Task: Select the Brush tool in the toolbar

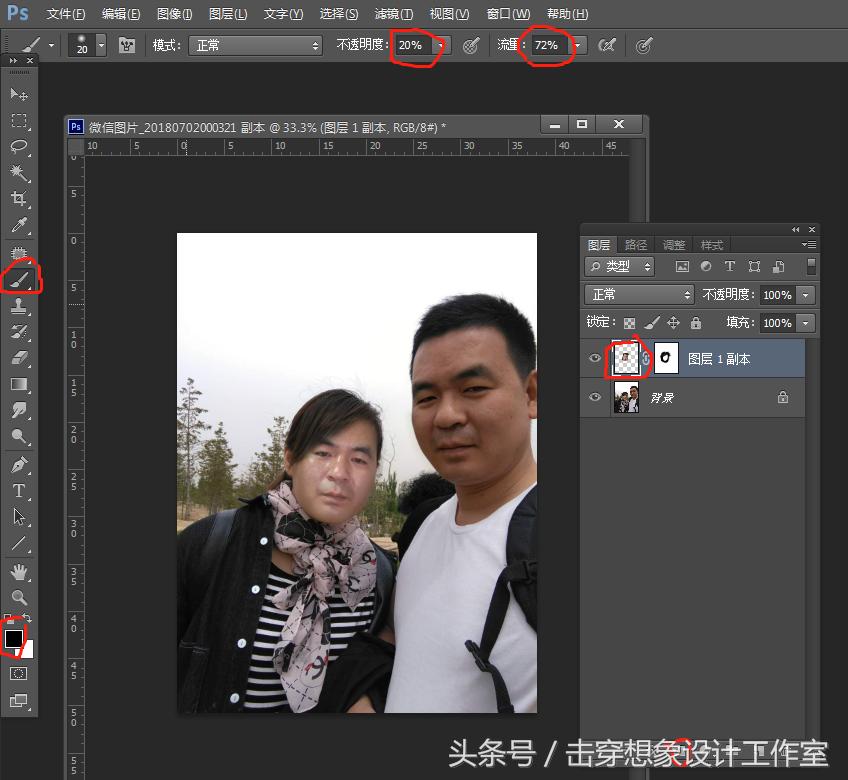Action: coord(22,277)
